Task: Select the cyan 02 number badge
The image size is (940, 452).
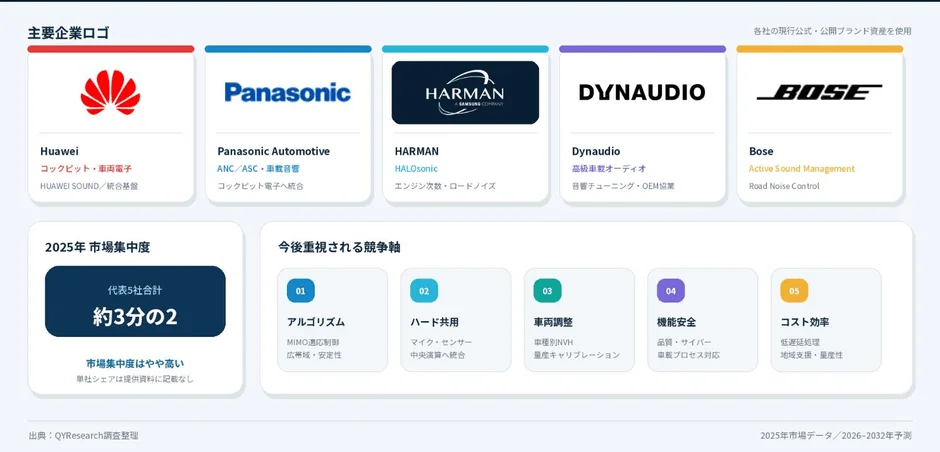Action: point(424,291)
